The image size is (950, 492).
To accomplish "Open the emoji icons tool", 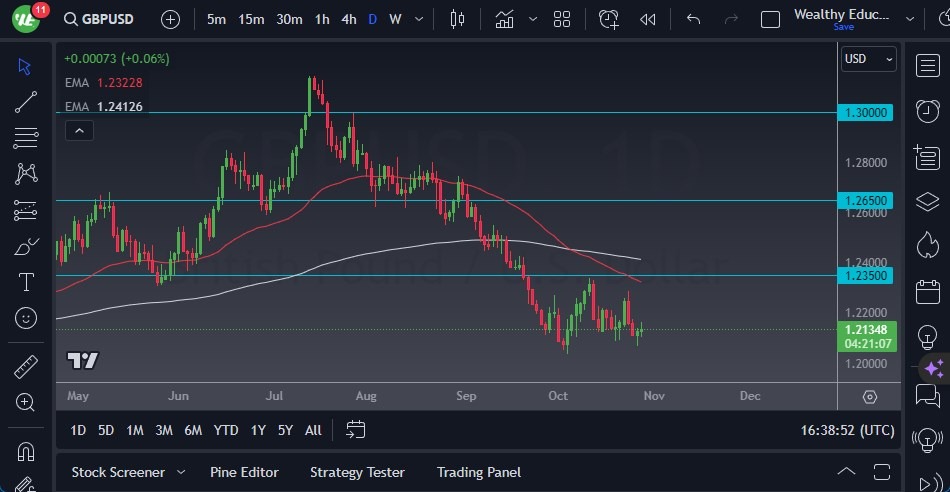I will pyautogui.click(x=26, y=318).
